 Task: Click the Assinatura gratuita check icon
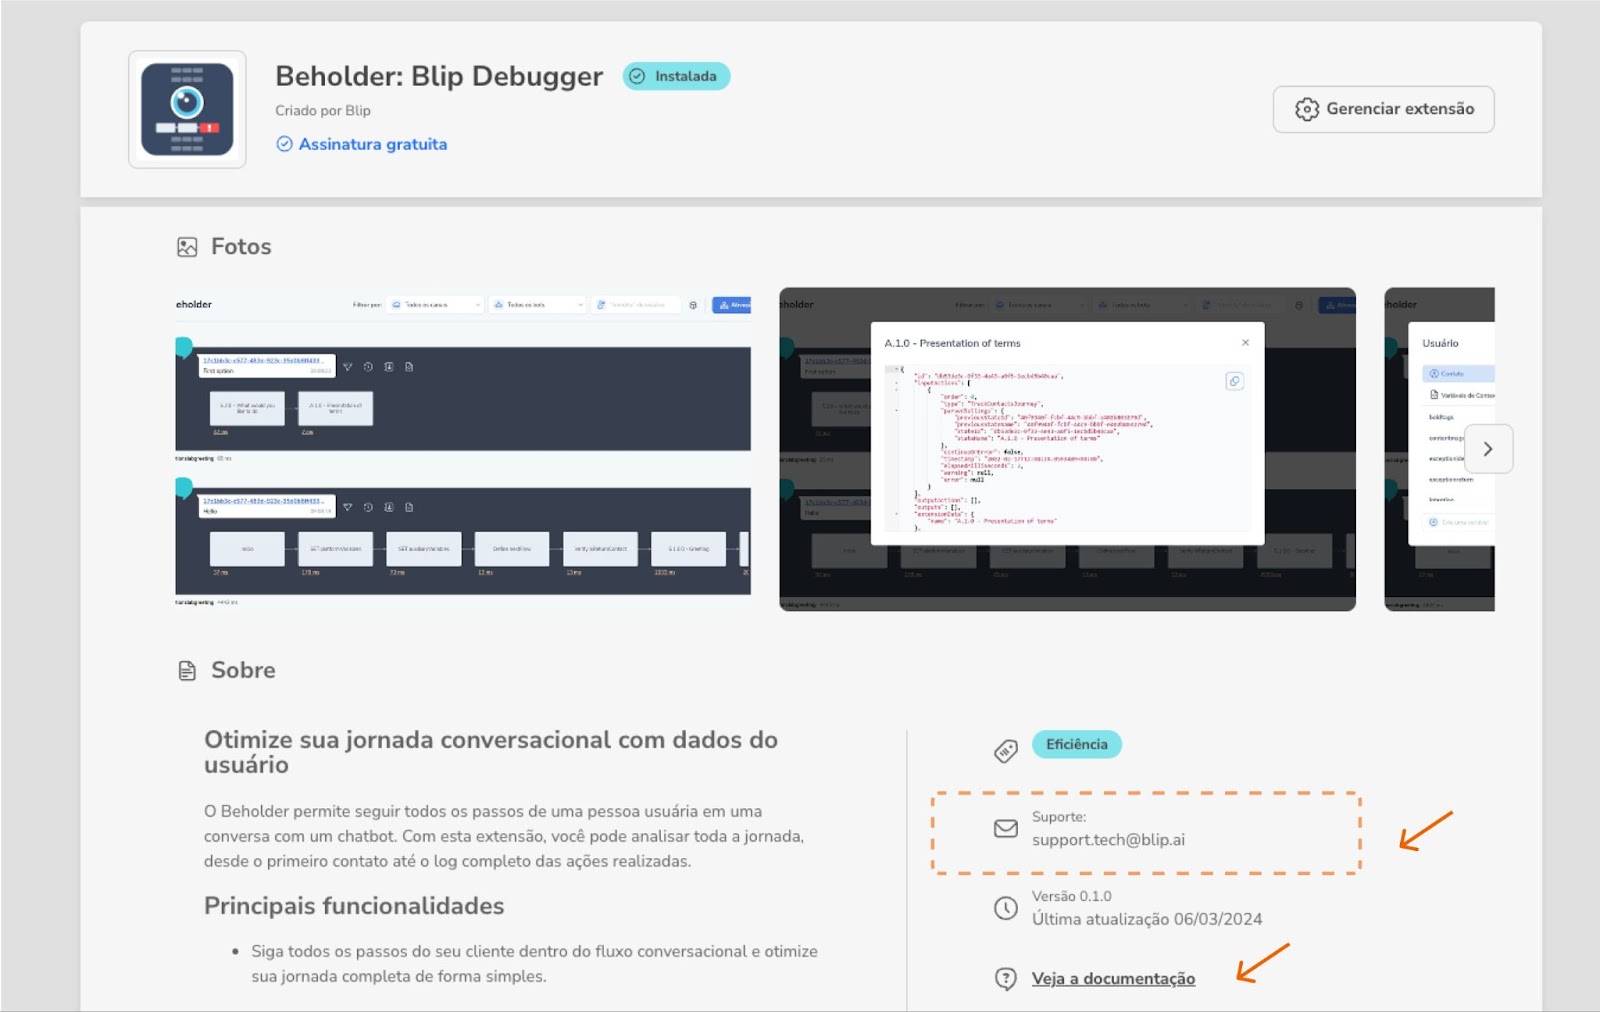[284, 144]
